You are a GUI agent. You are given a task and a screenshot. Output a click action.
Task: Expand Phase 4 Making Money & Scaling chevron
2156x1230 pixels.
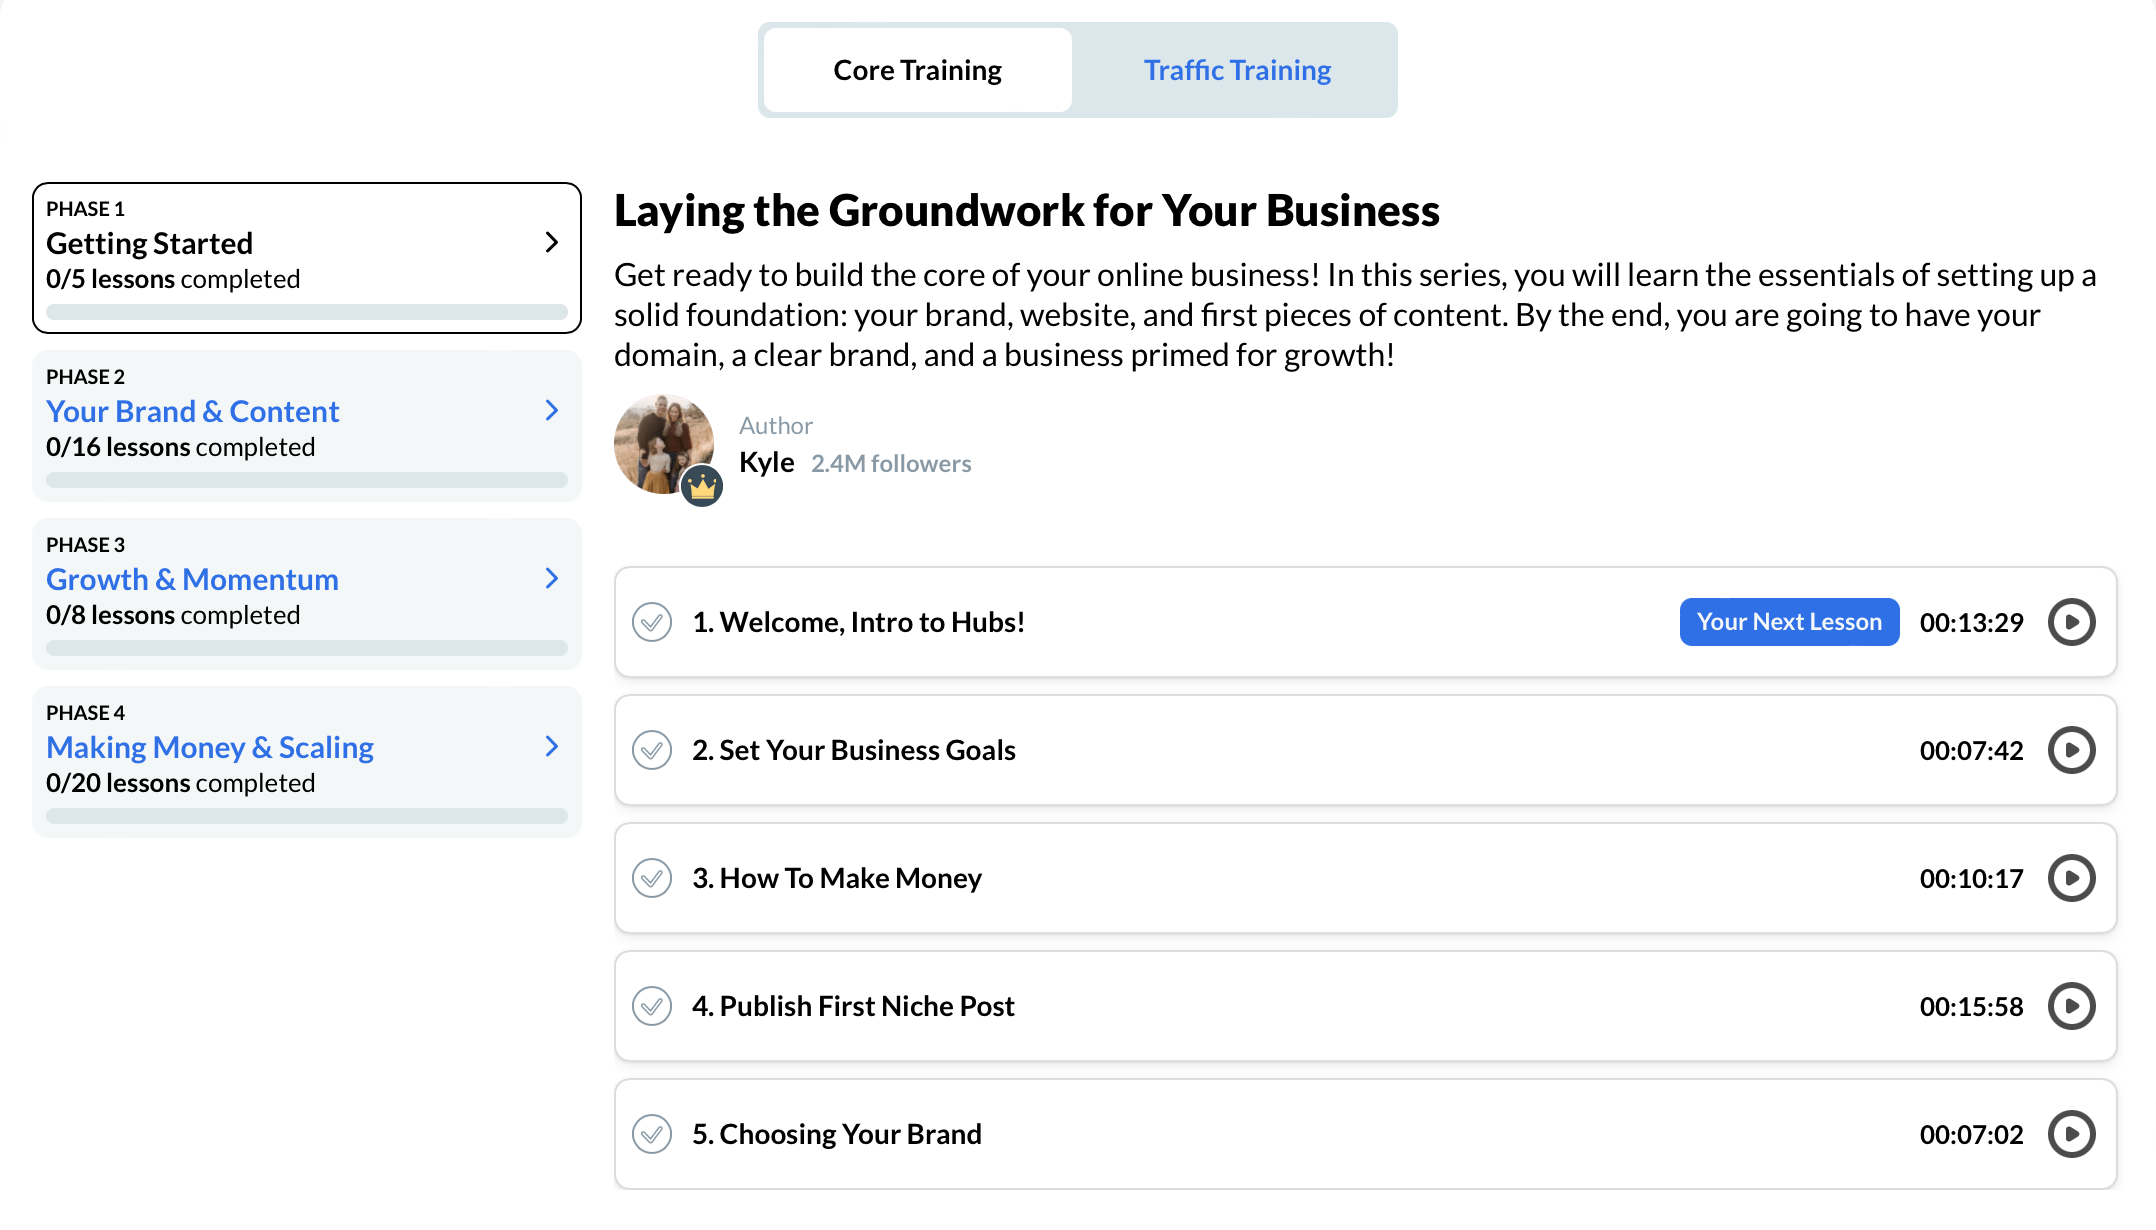click(551, 746)
